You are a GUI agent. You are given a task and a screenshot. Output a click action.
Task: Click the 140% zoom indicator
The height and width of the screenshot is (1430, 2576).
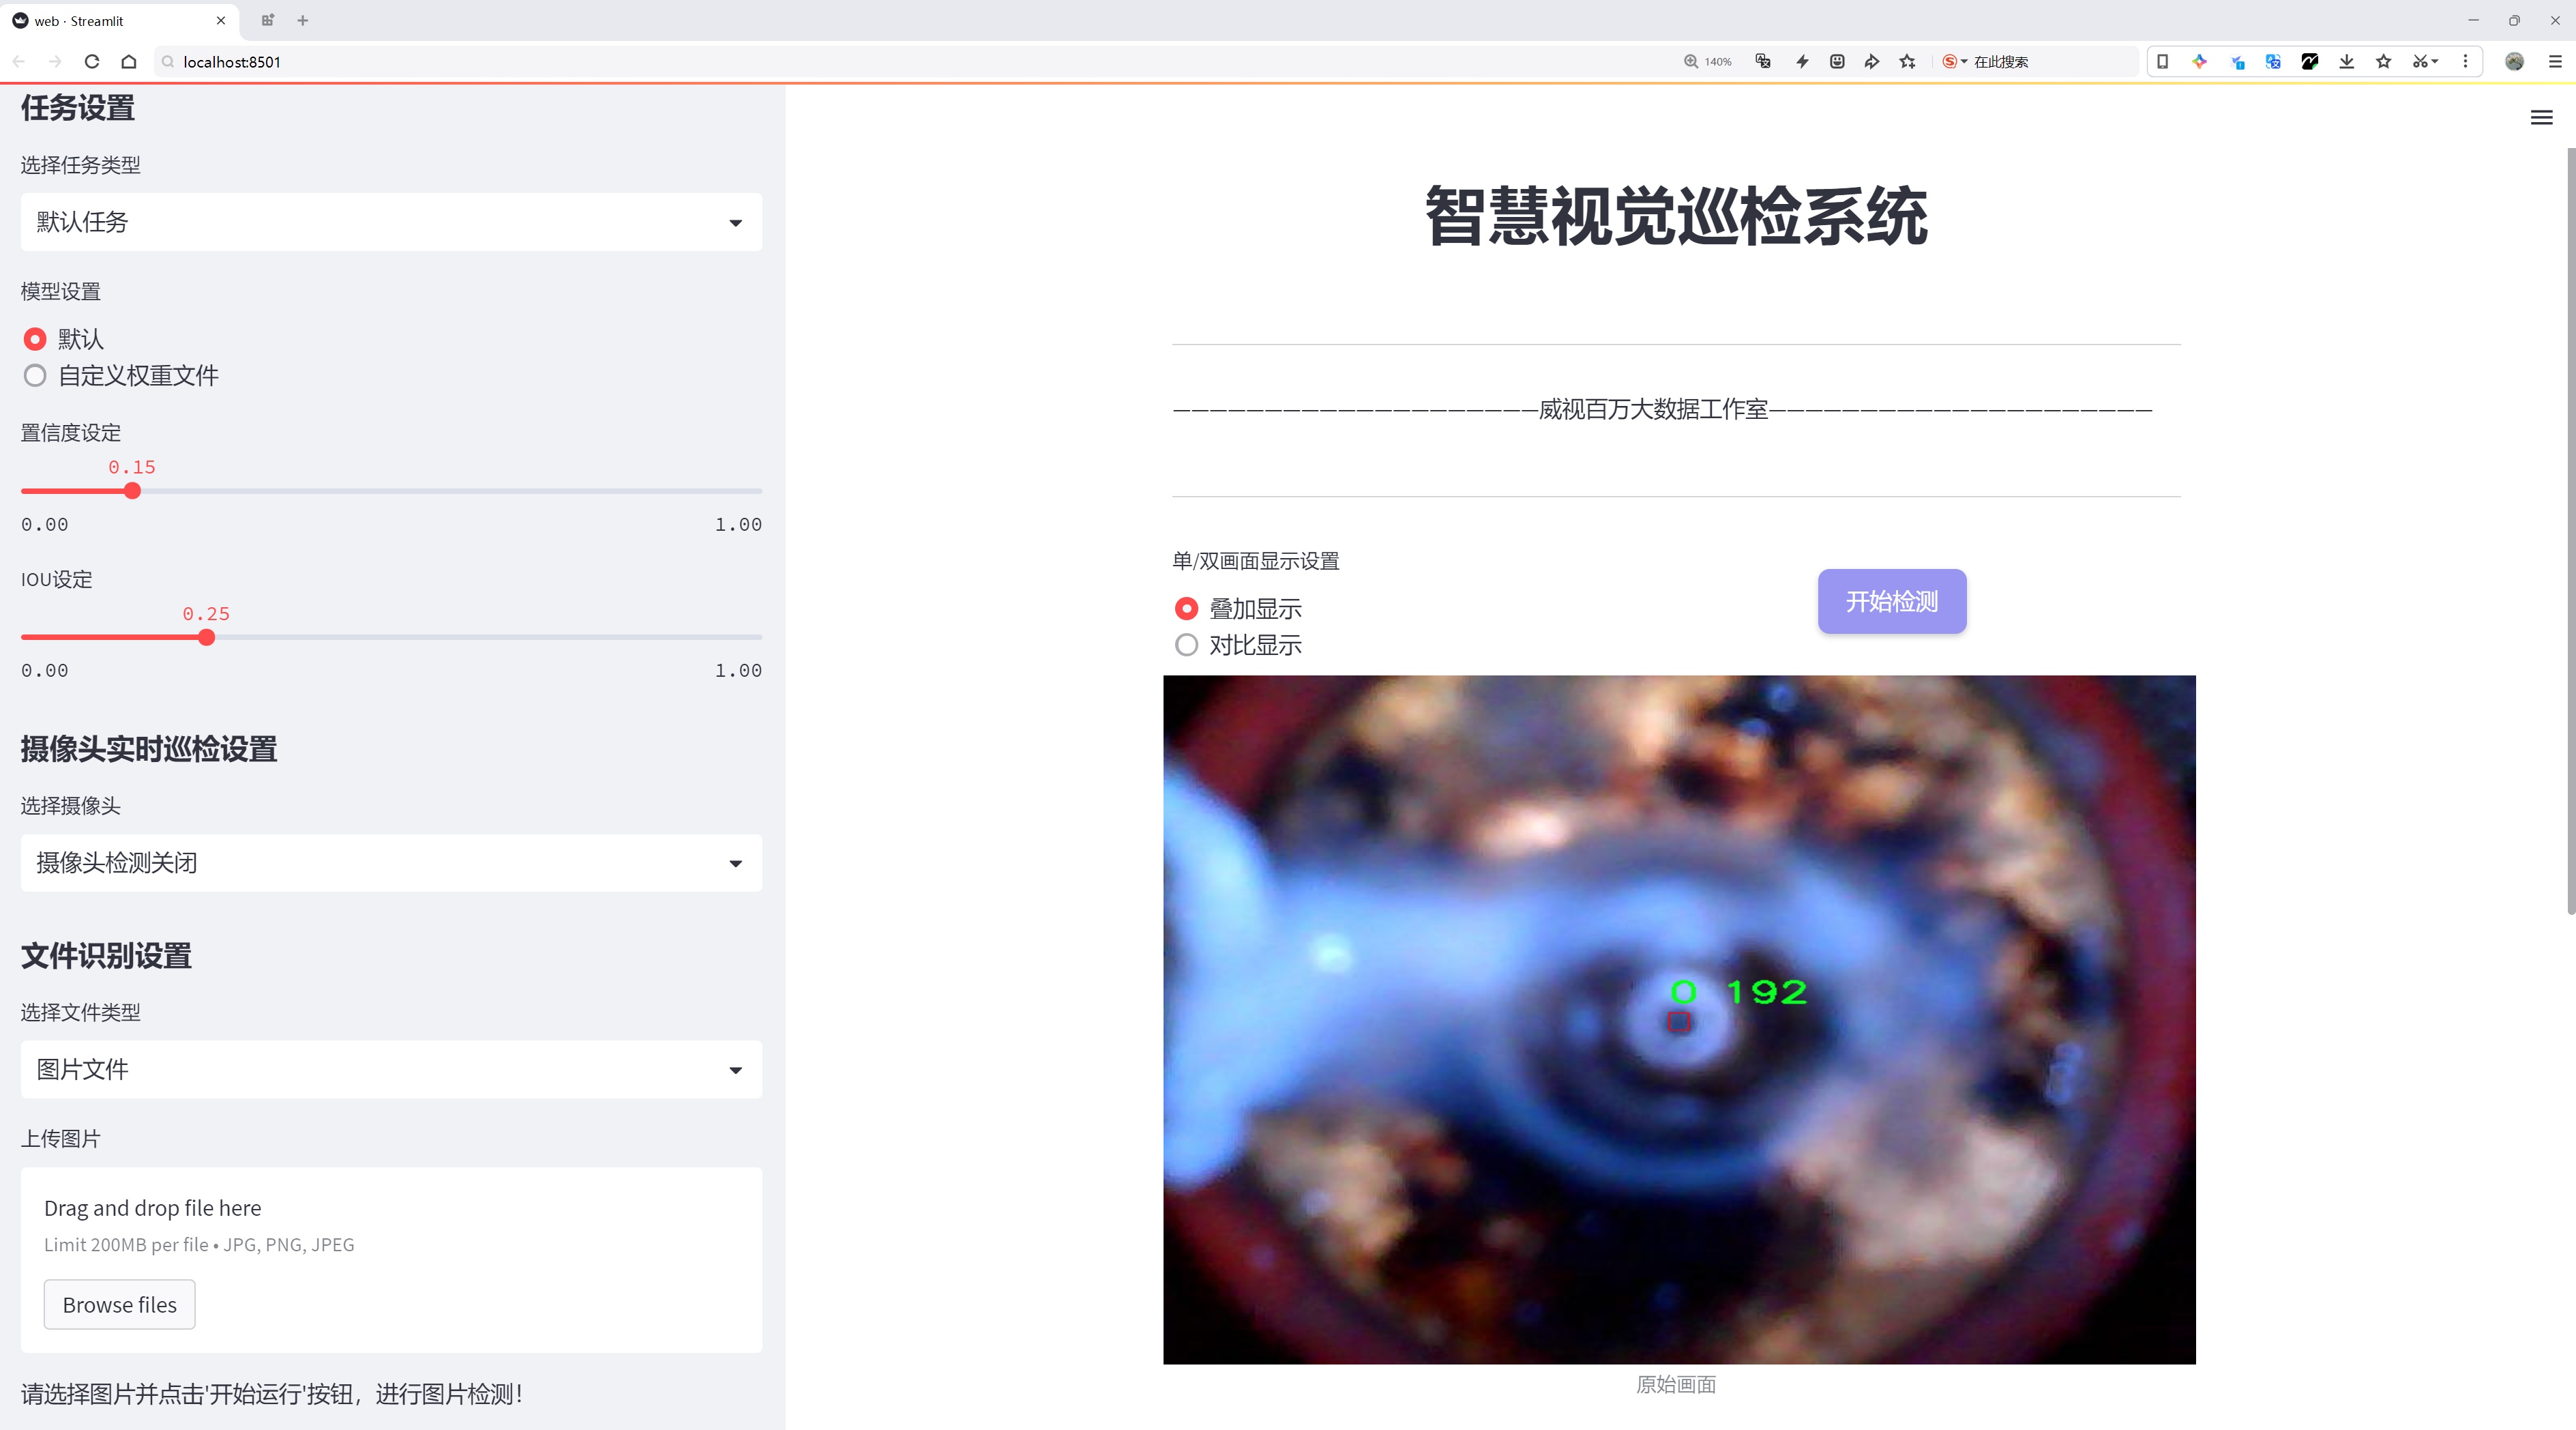pyautogui.click(x=1708, y=61)
